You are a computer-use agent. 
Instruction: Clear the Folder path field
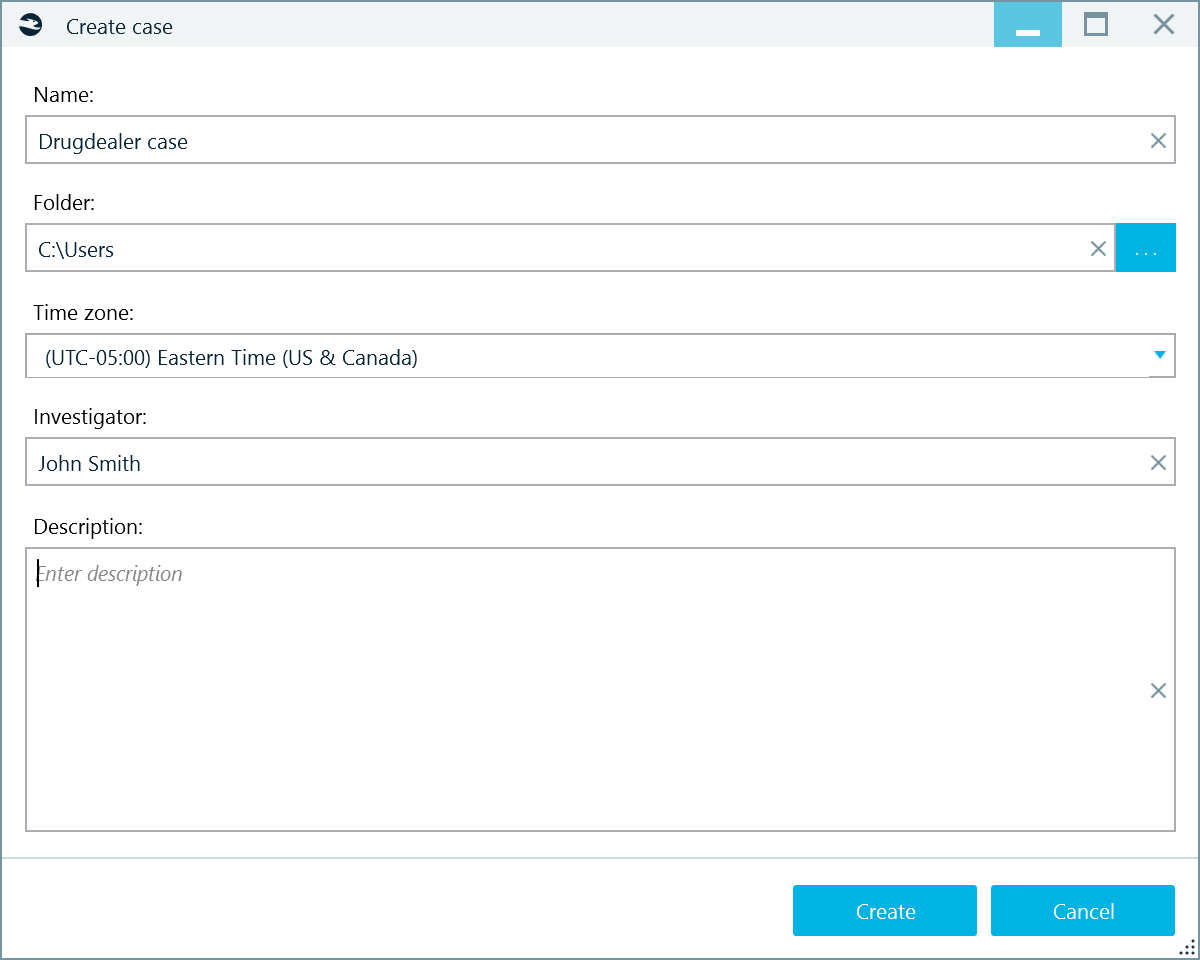click(x=1098, y=249)
